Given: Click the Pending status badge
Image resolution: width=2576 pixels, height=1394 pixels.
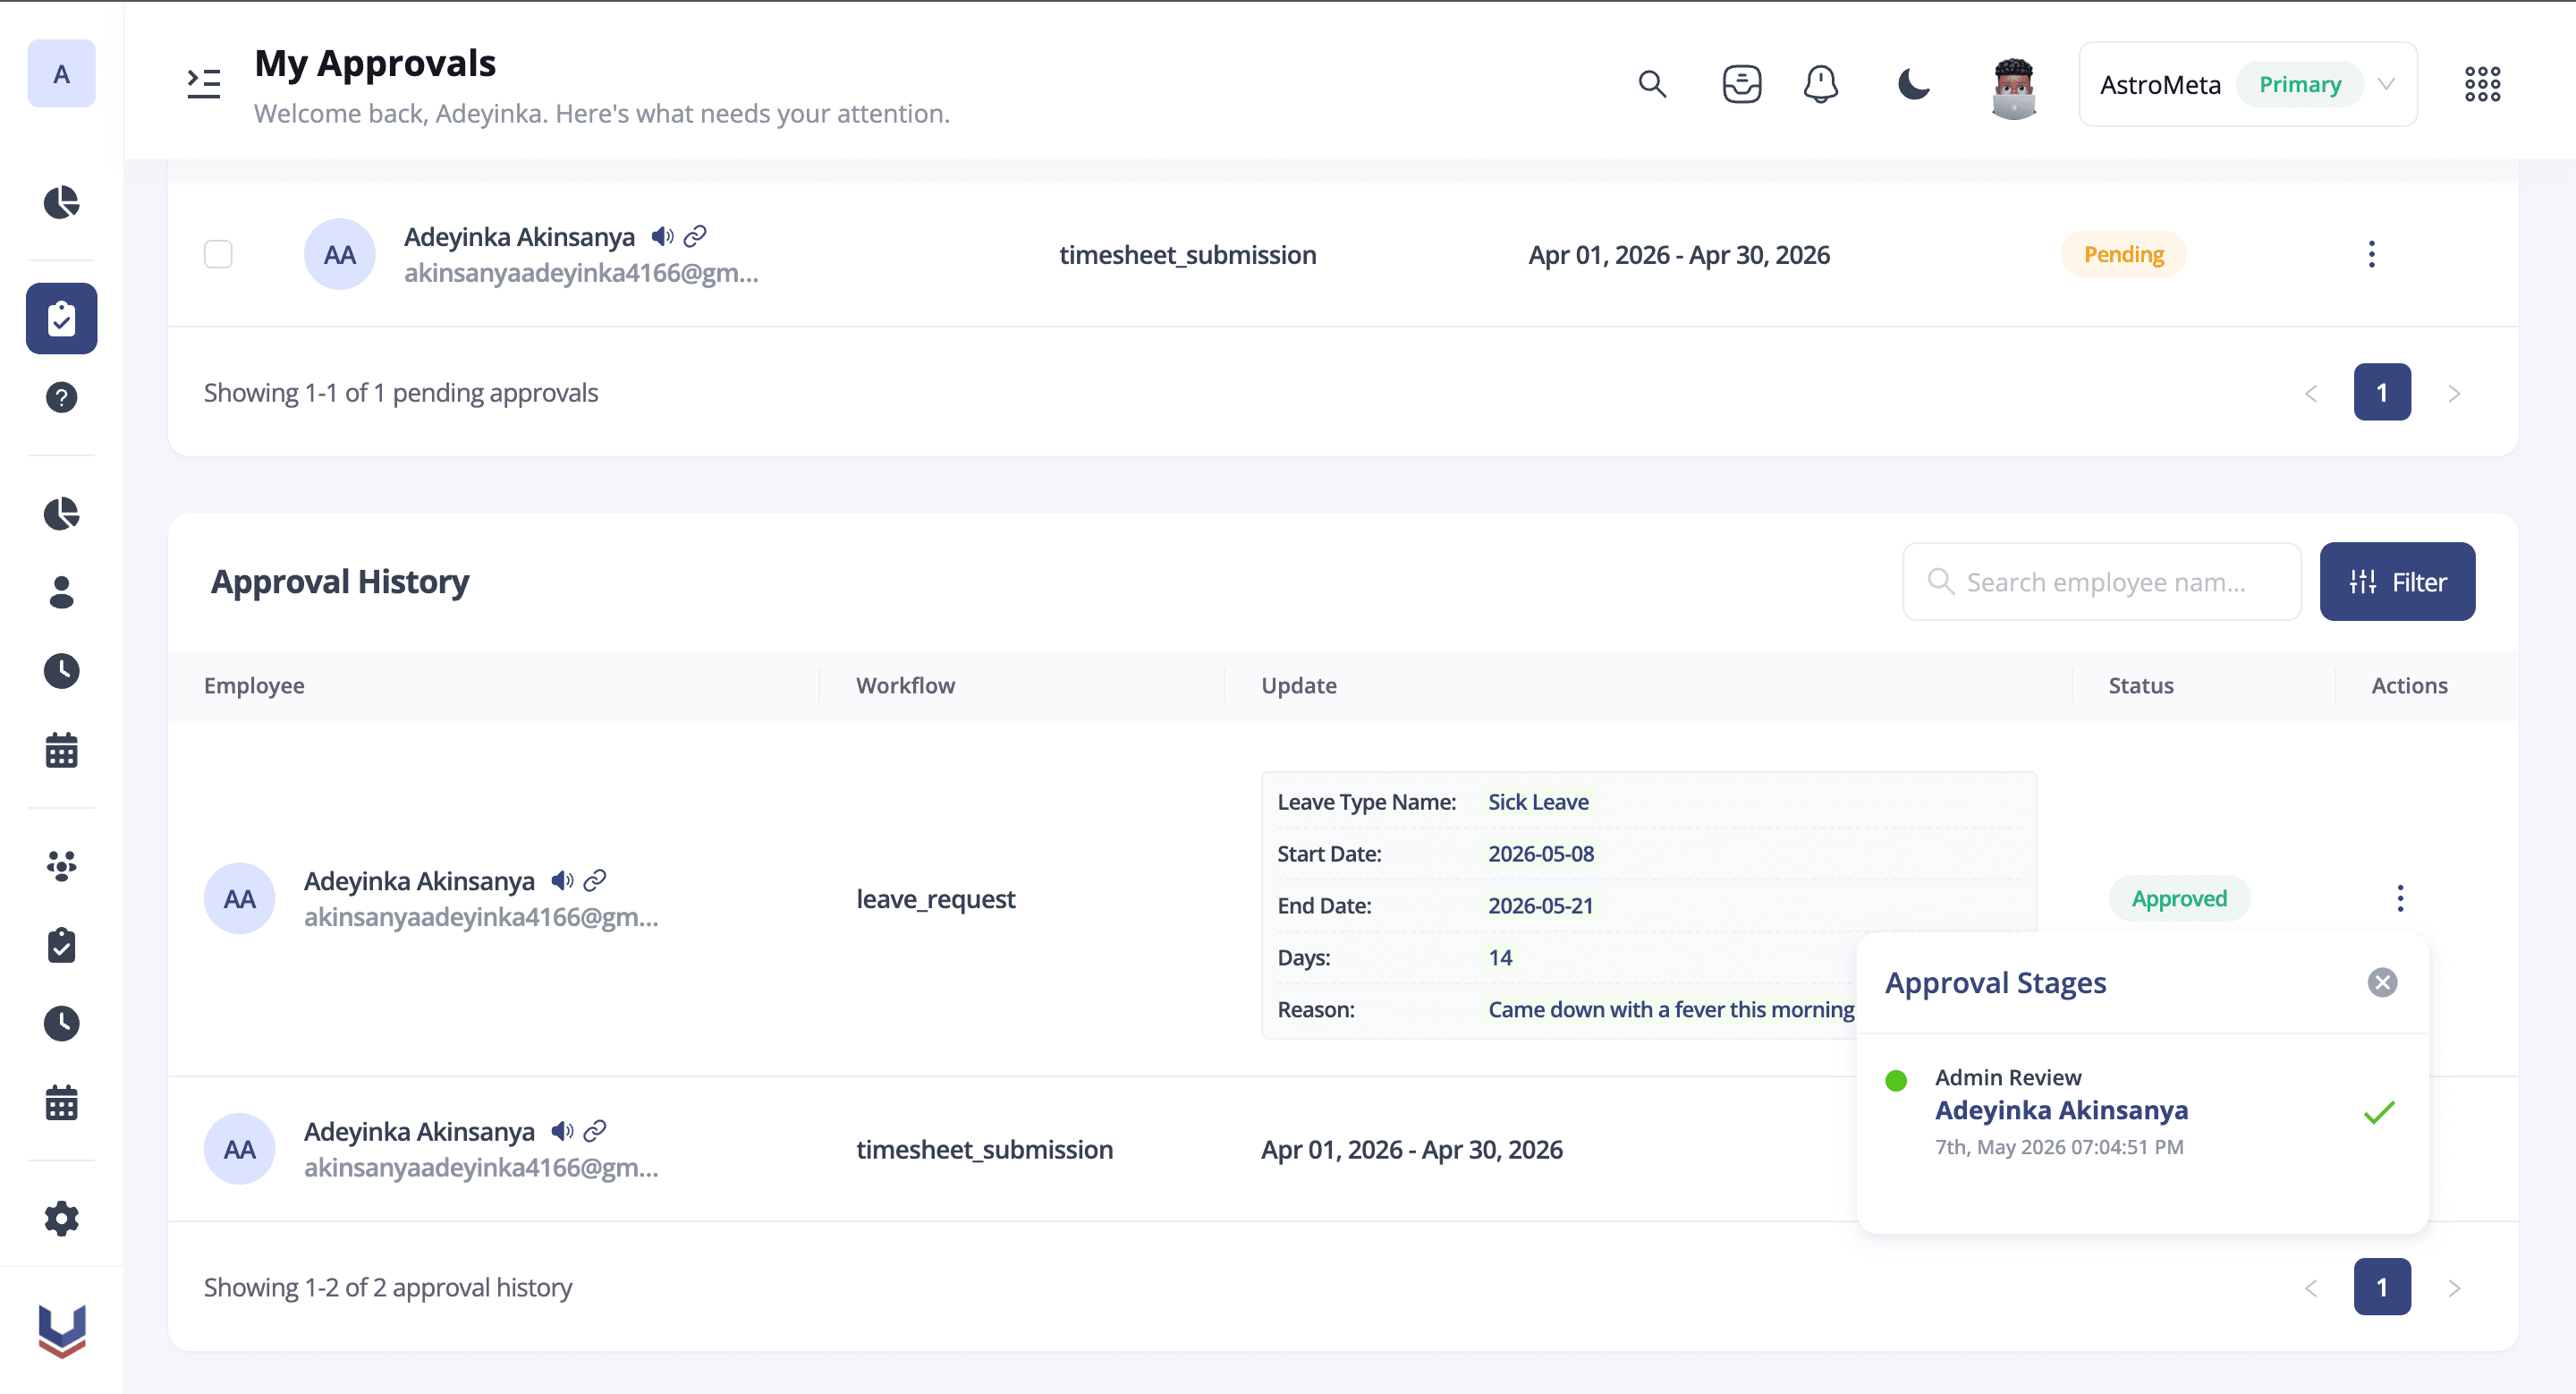Looking at the screenshot, I should pos(2123,254).
